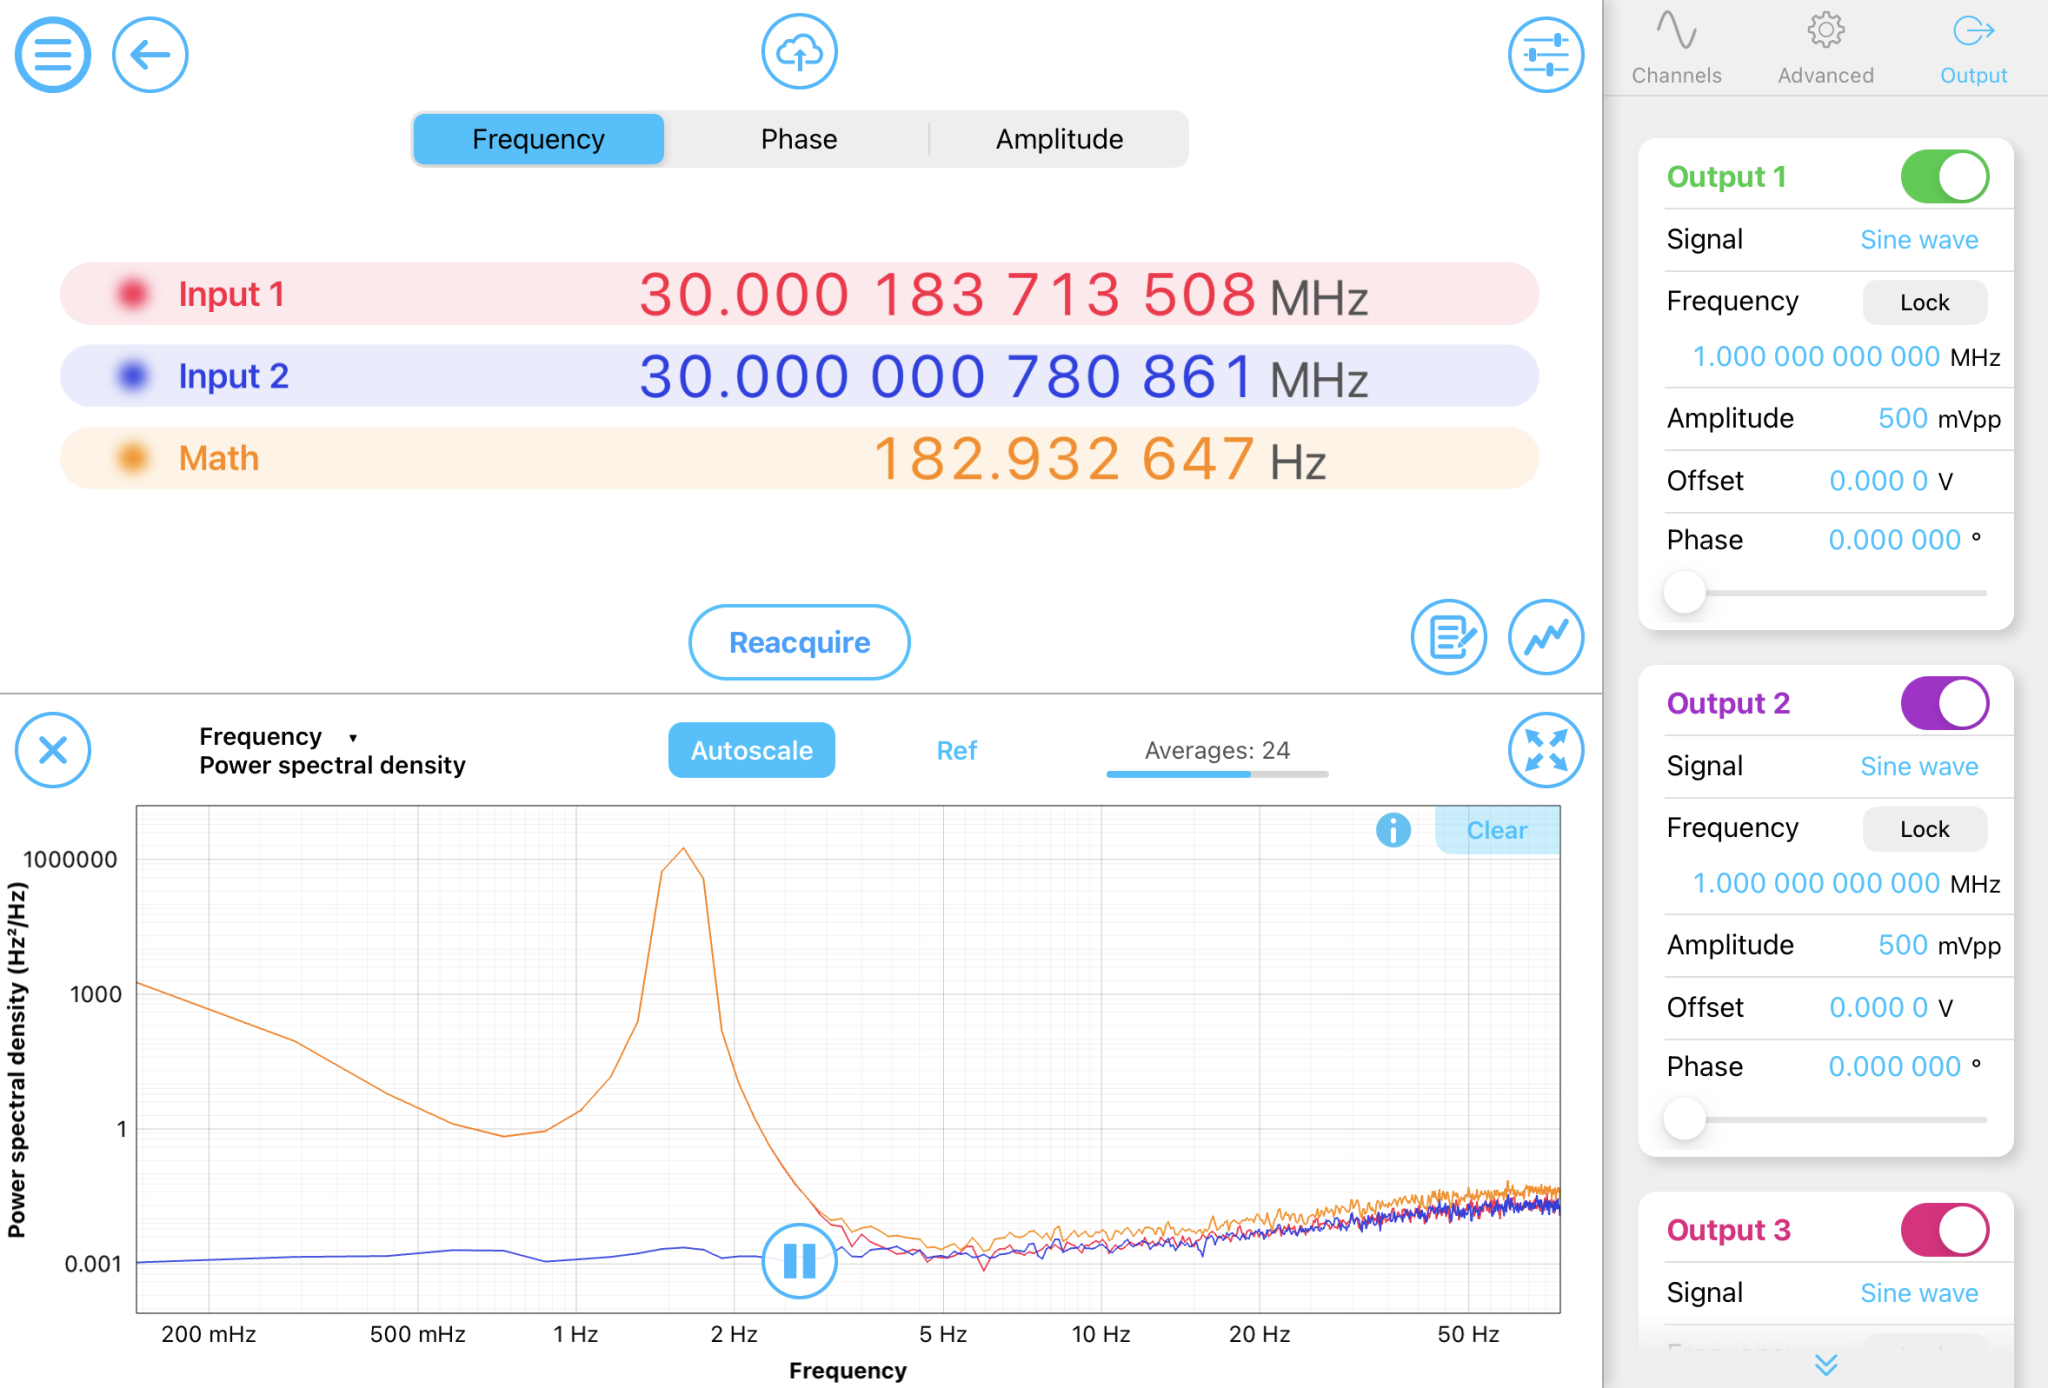Image resolution: width=2048 pixels, height=1388 pixels.
Task: Open the hamburger main menu
Action: pyautogui.click(x=52, y=55)
